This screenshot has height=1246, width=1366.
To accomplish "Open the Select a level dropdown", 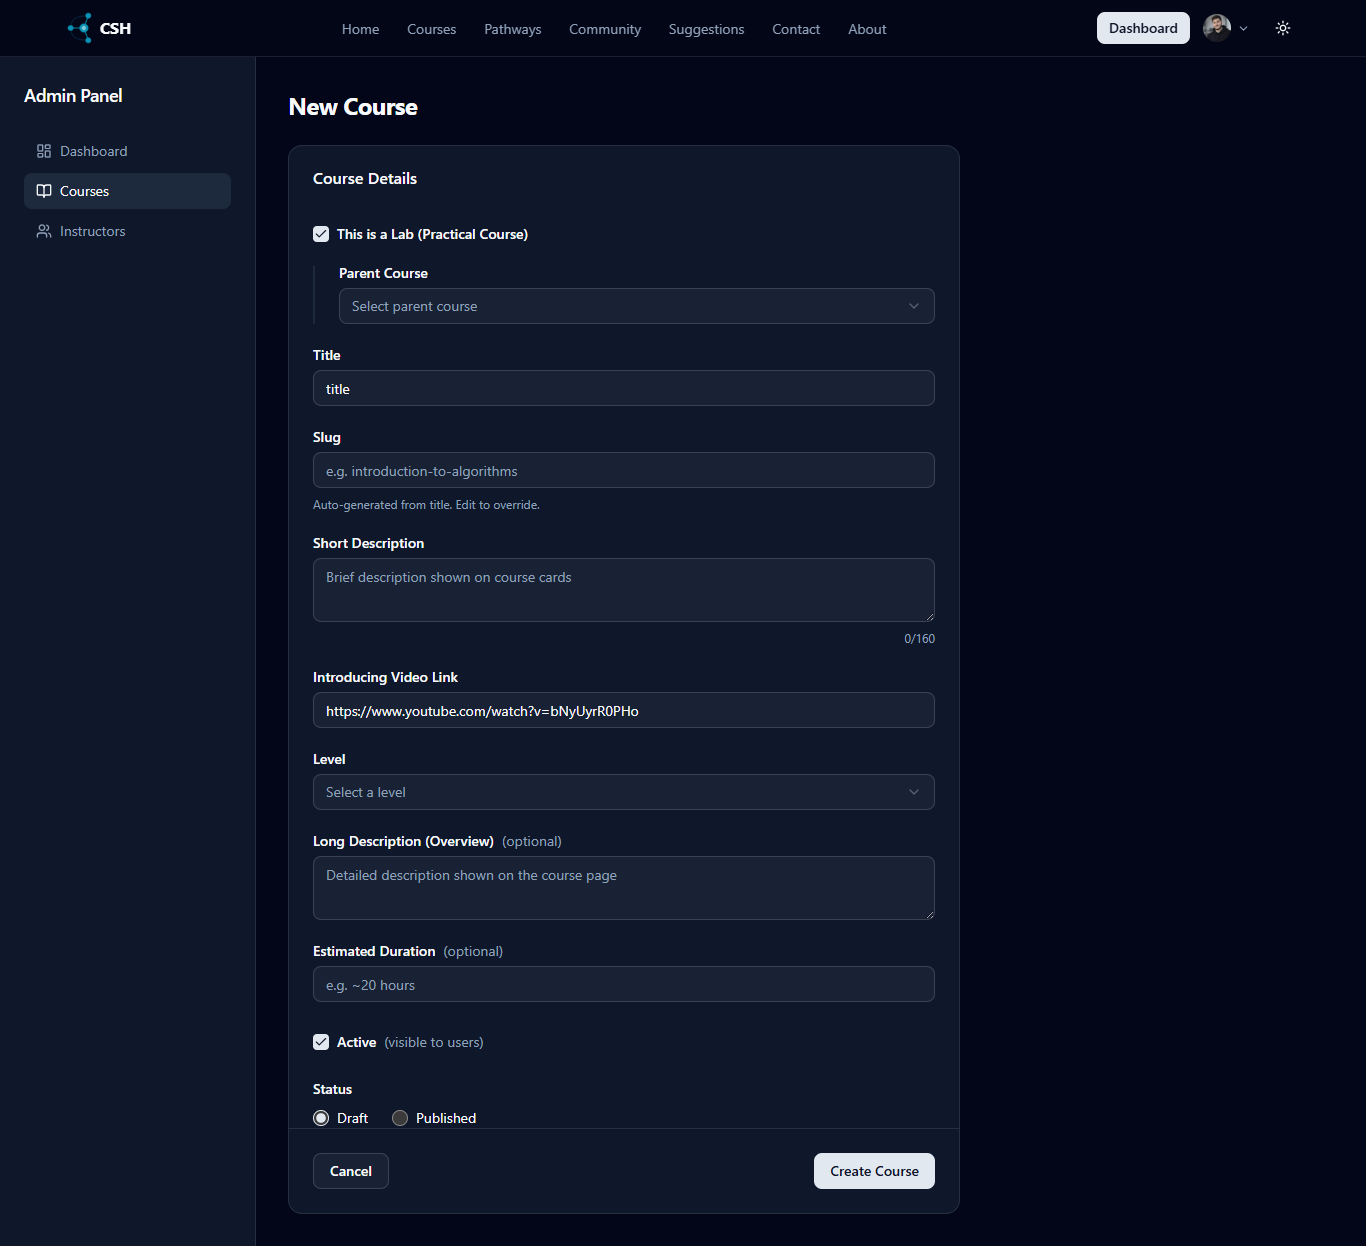I will pyautogui.click(x=624, y=792).
